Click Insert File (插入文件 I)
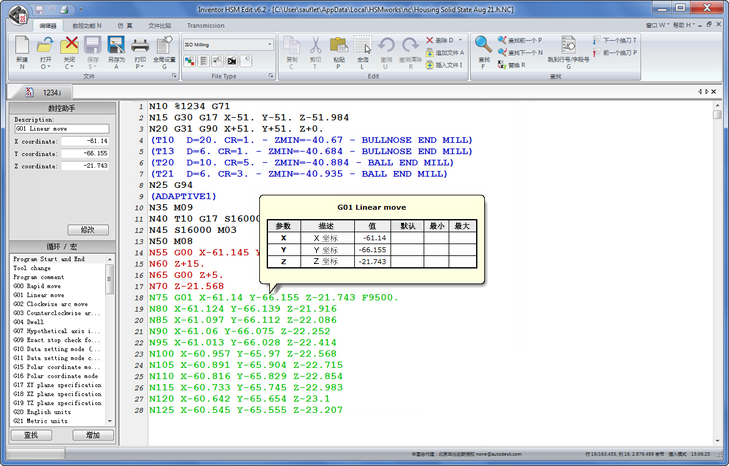Viewport: 729px width, 466px height. tap(444, 65)
